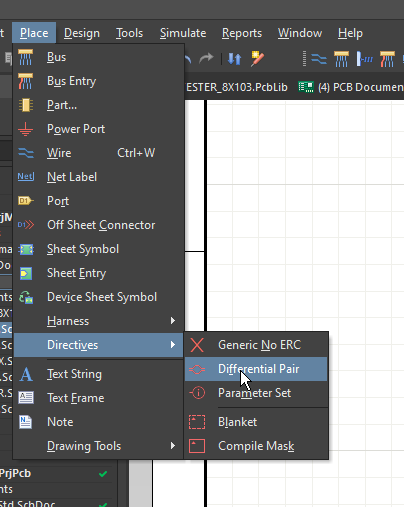Image resolution: width=404 pixels, height=507 pixels.
Task: Open the Tools menu
Action: 129,33
